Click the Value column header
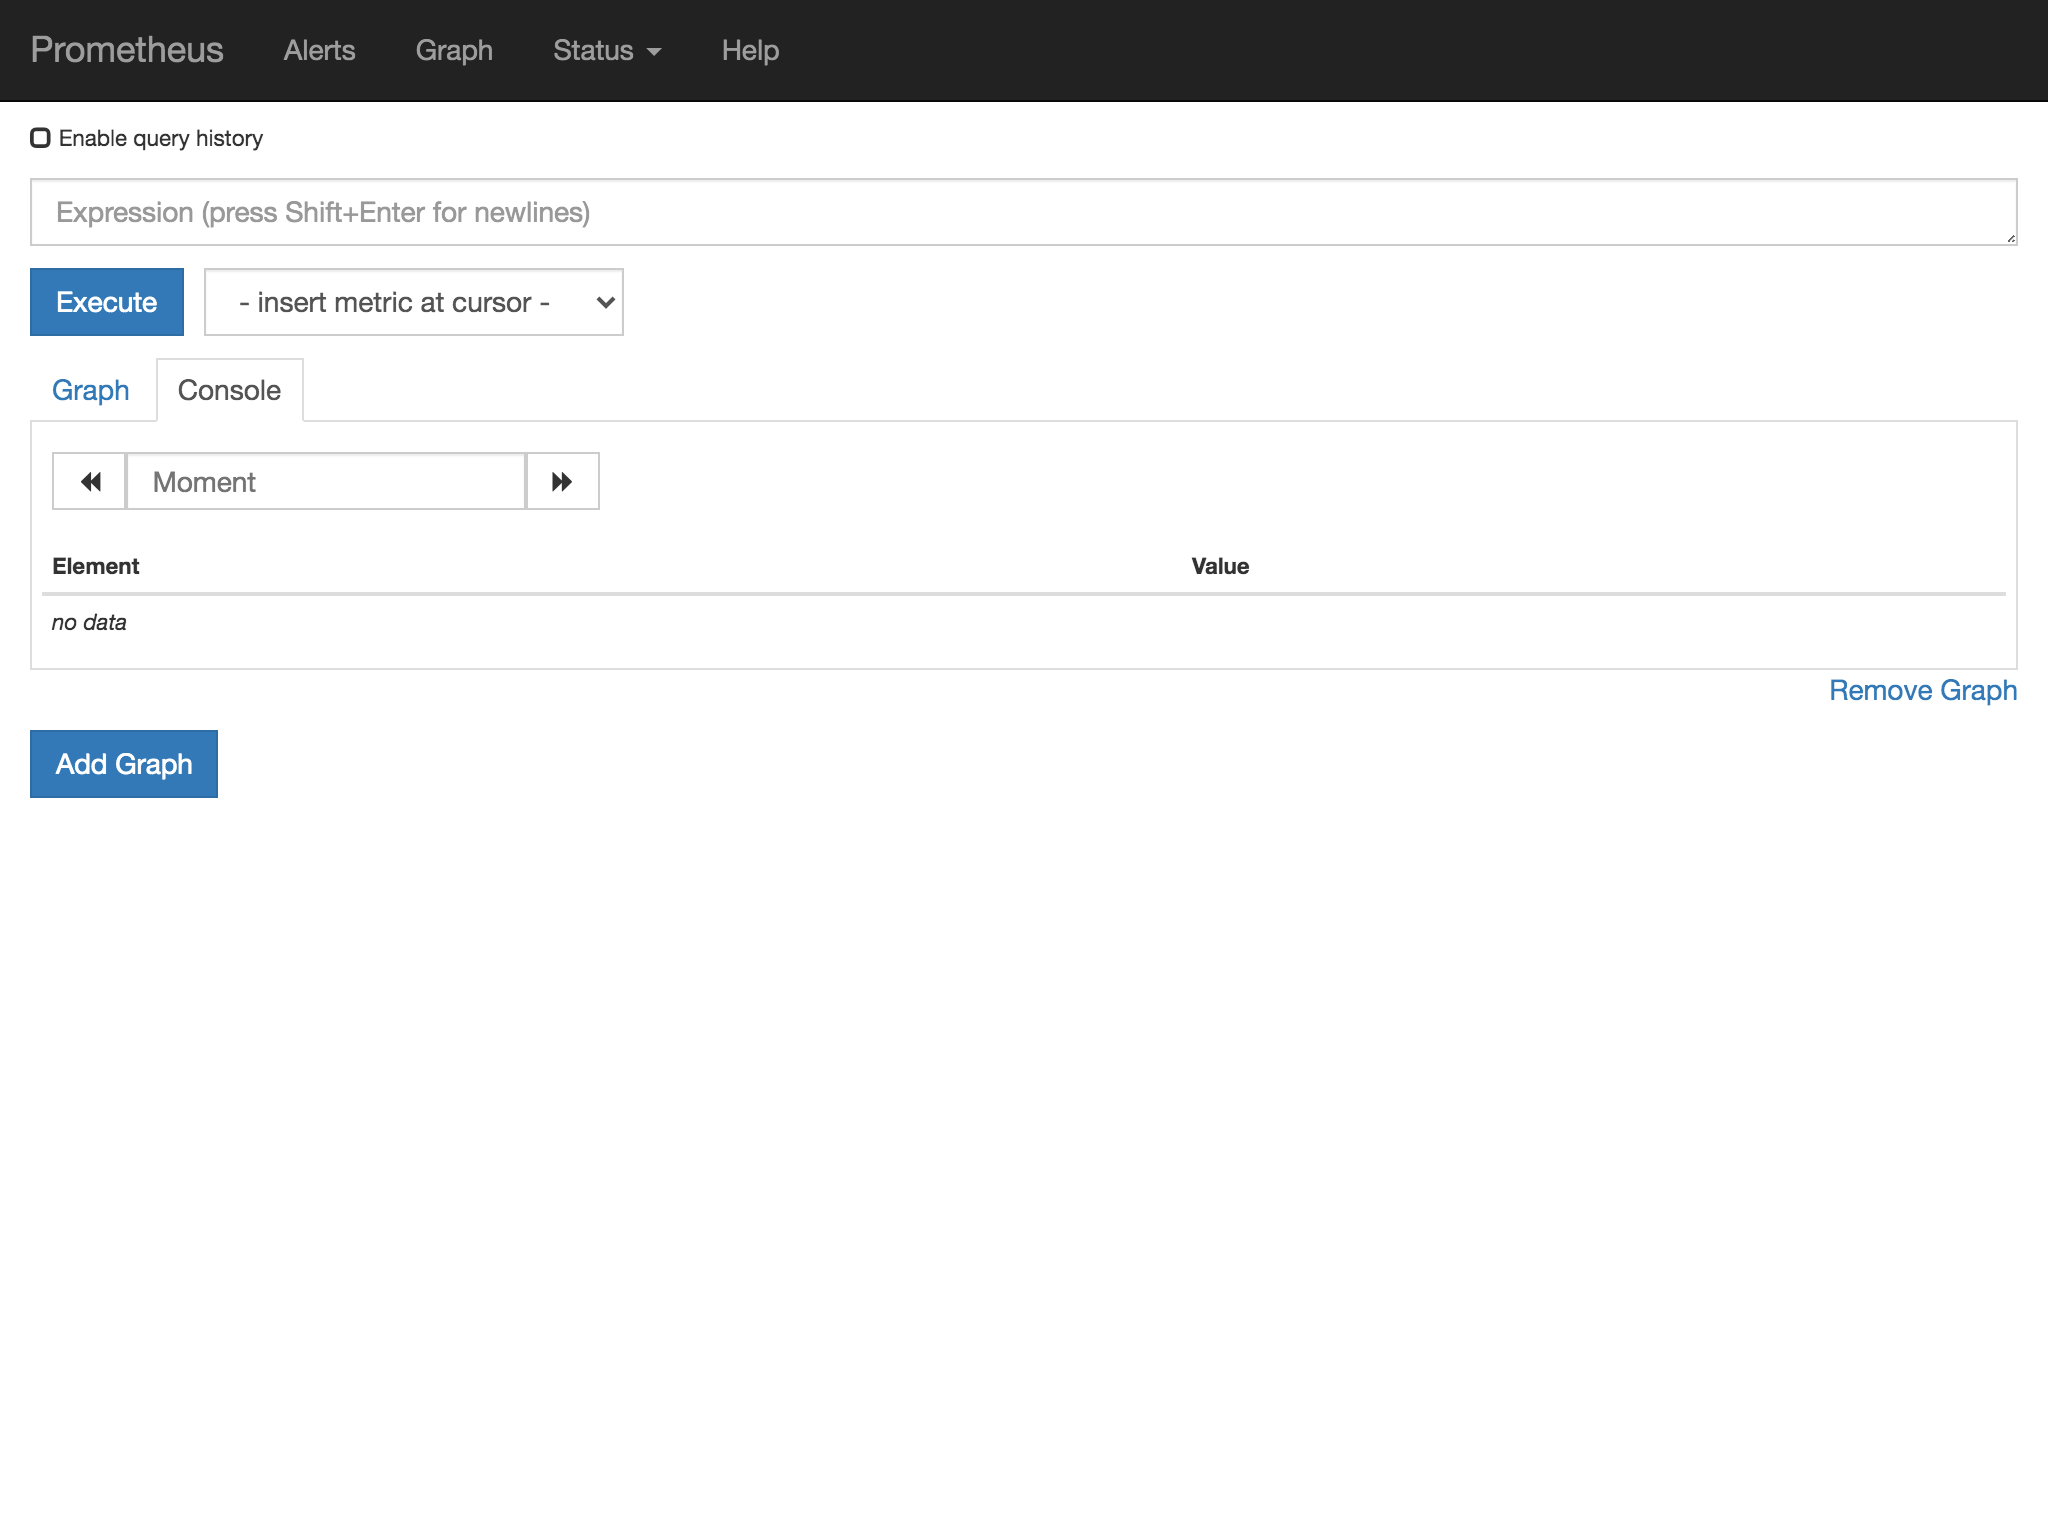This screenshot has width=2048, height=1536. tap(1220, 566)
